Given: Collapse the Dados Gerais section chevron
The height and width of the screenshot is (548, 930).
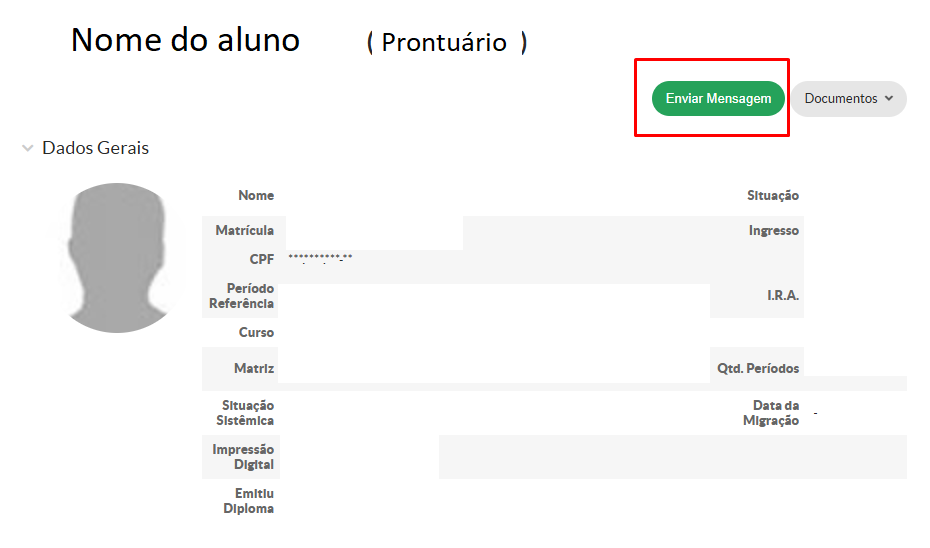Looking at the screenshot, I should click(27, 148).
